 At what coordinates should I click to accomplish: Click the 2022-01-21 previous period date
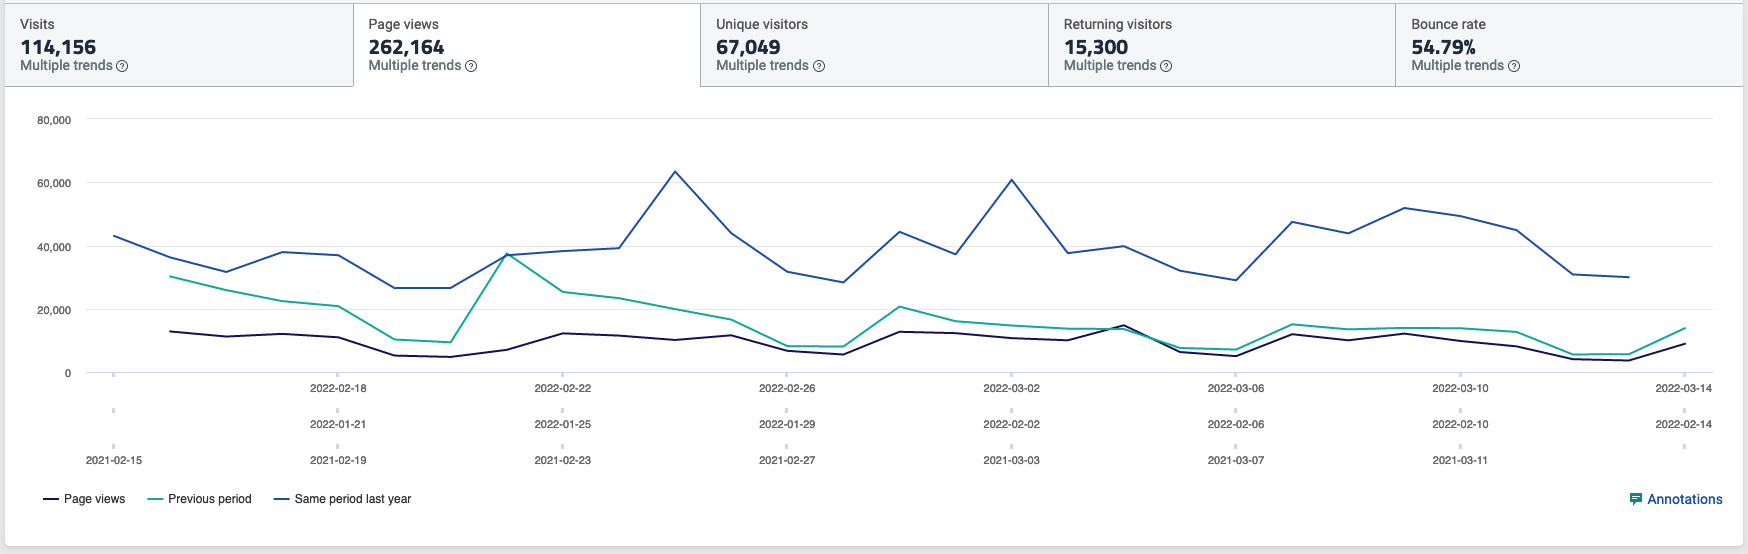click(x=338, y=424)
